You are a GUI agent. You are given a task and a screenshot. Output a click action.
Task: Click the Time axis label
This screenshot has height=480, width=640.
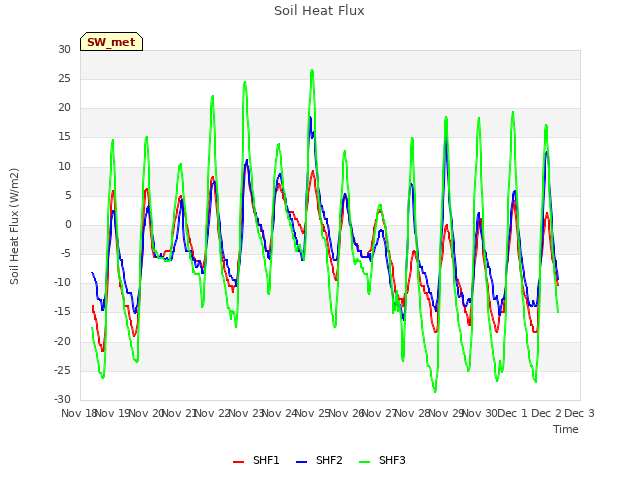pyautogui.click(x=566, y=429)
